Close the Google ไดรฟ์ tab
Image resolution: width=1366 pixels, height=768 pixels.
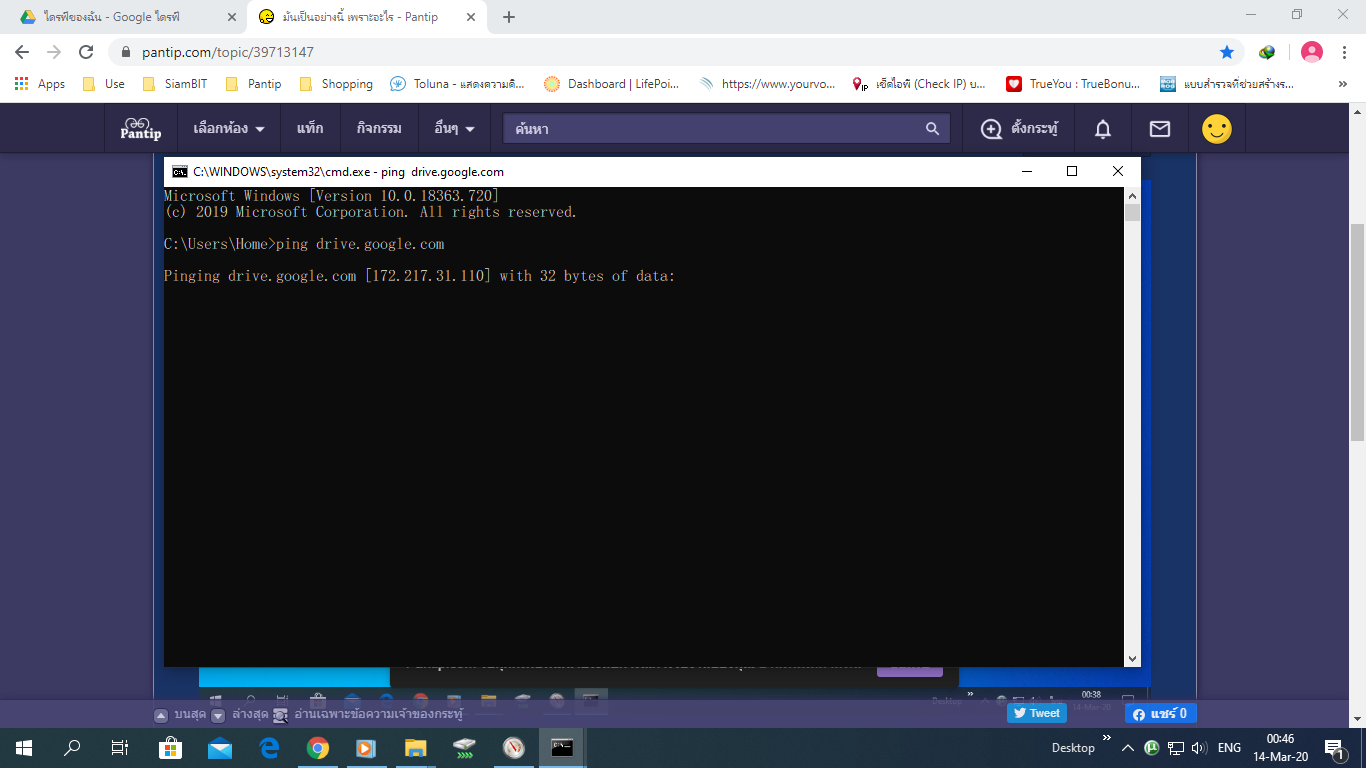[232, 17]
